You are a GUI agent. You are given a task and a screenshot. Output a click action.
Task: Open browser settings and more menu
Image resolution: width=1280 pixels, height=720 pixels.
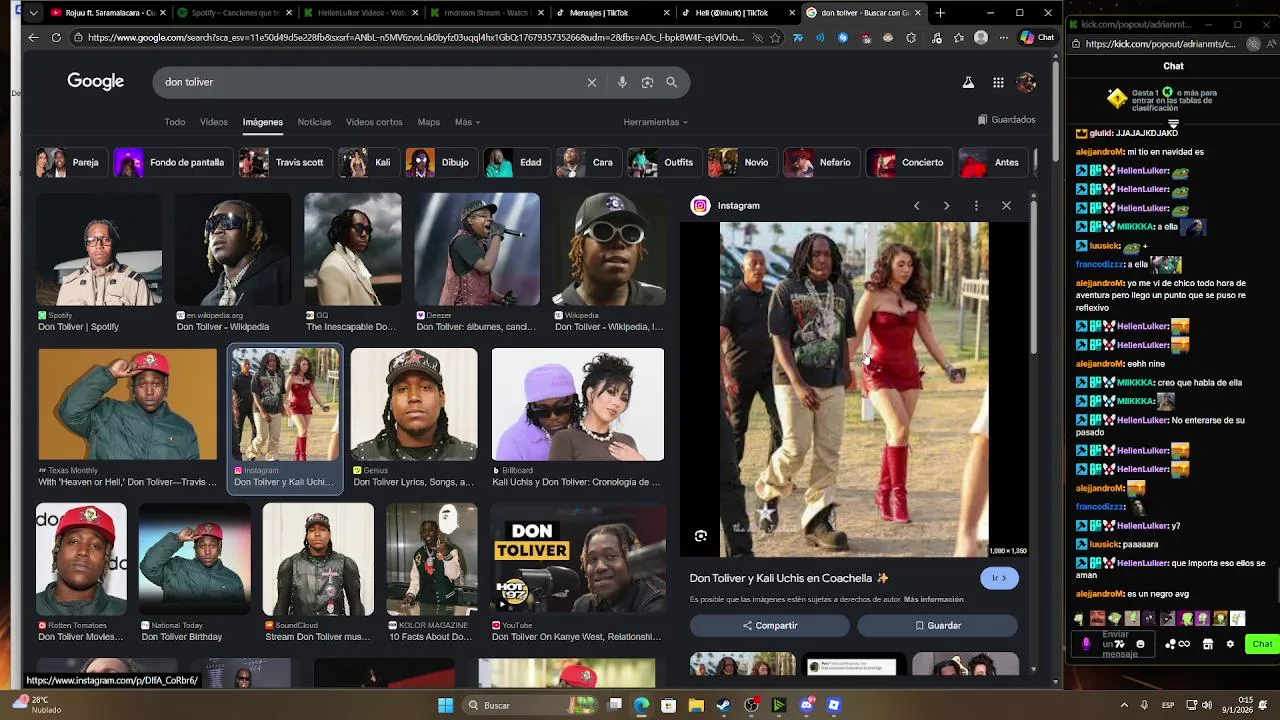[1003, 37]
